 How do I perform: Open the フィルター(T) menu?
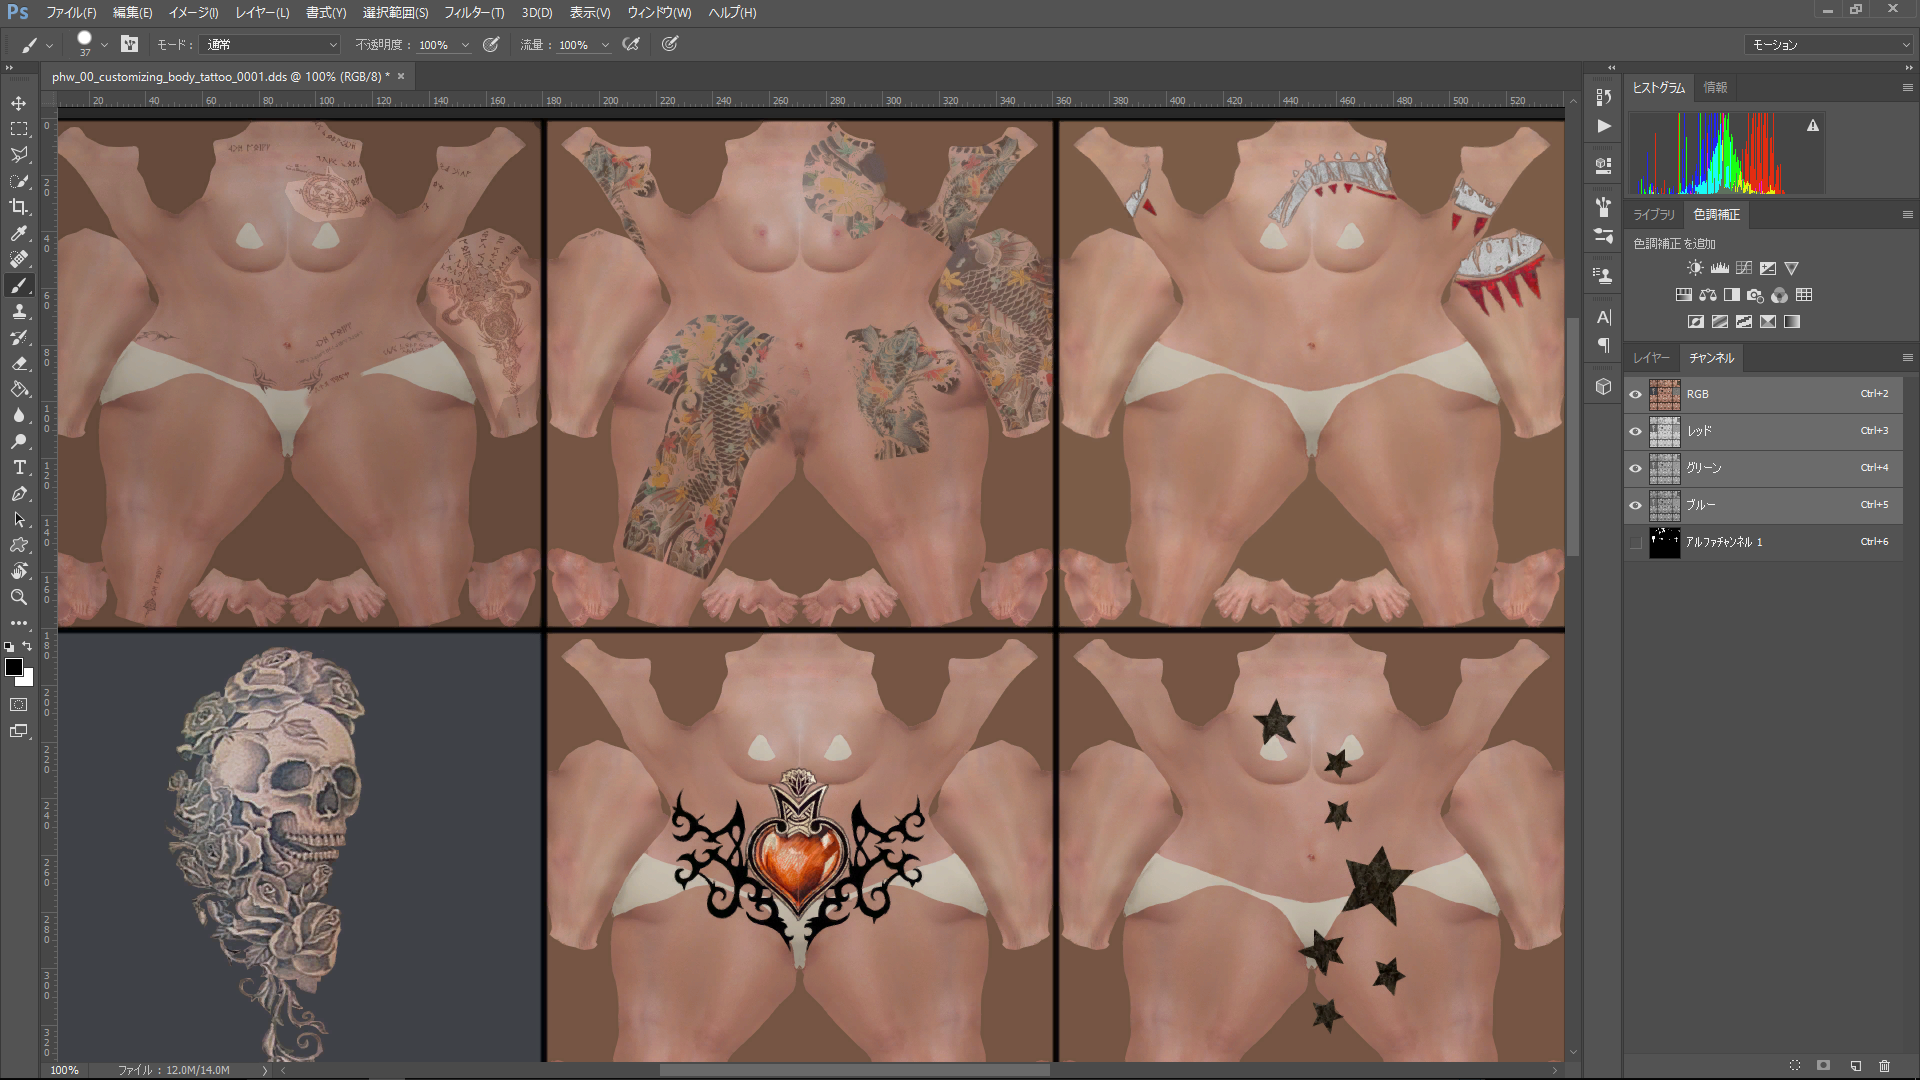(x=474, y=13)
